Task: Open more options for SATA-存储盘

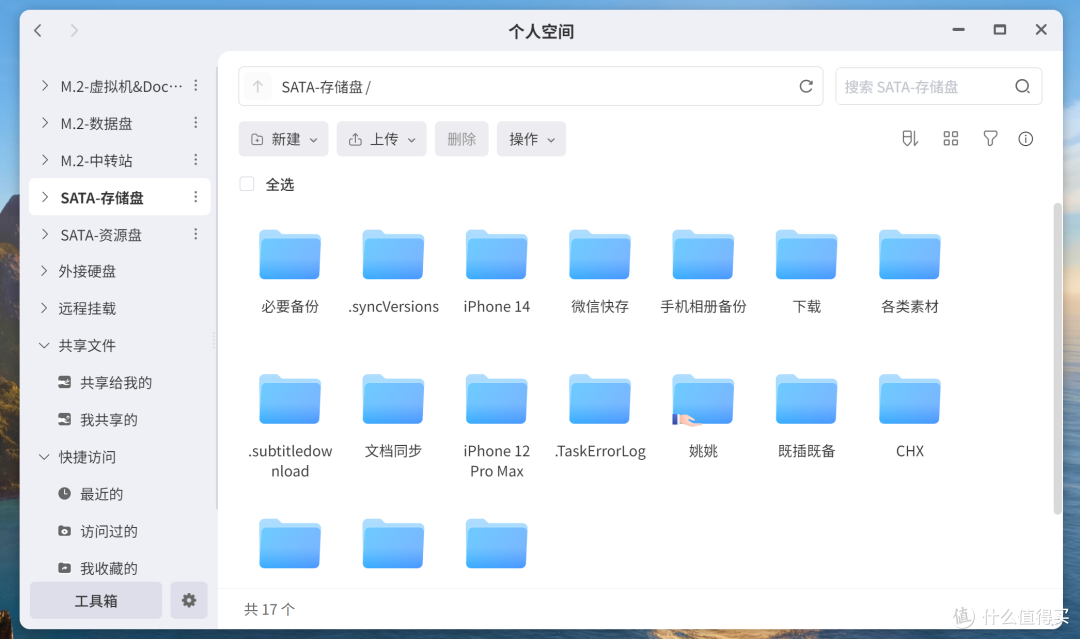Action: click(x=196, y=197)
